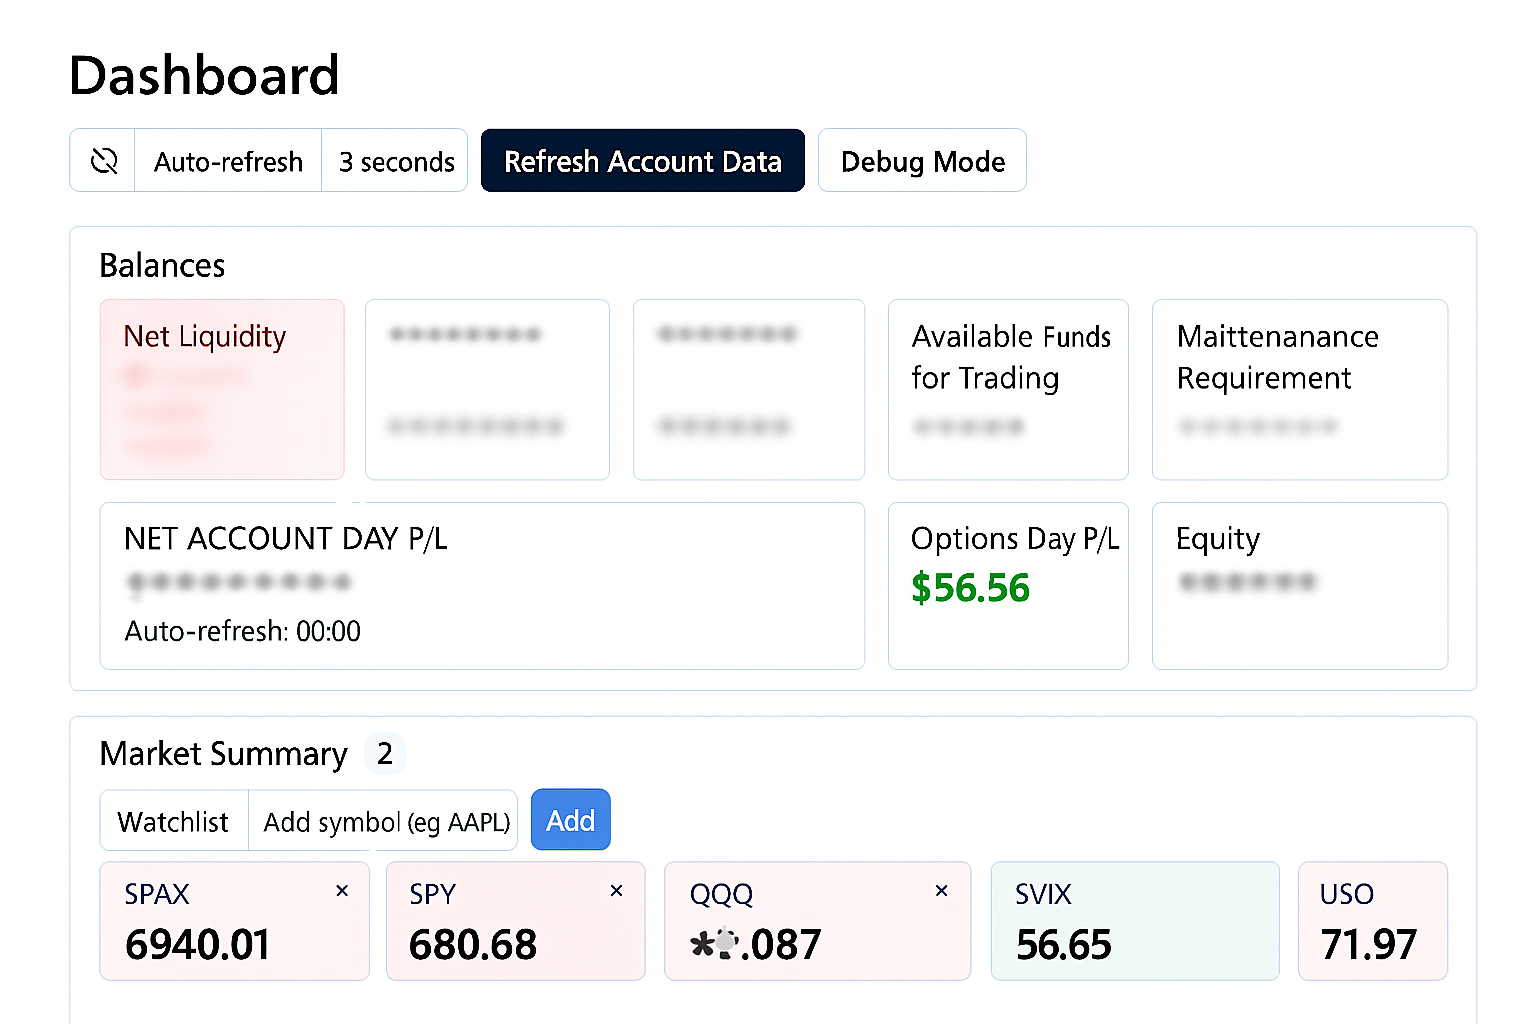
Task: Click the NET ACCOUNT DAY P/L card
Action: point(481,585)
